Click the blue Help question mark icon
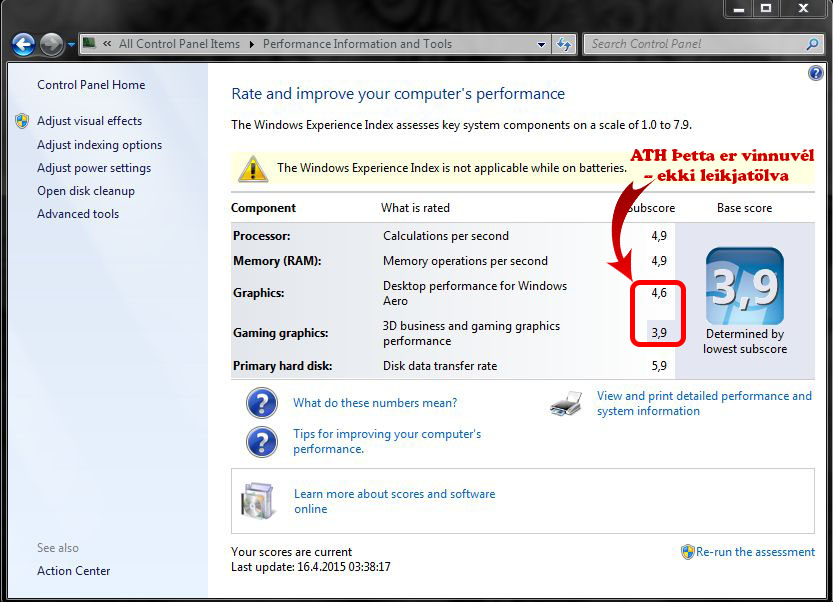The height and width of the screenshot is (602, 833). tap(815, 73)
